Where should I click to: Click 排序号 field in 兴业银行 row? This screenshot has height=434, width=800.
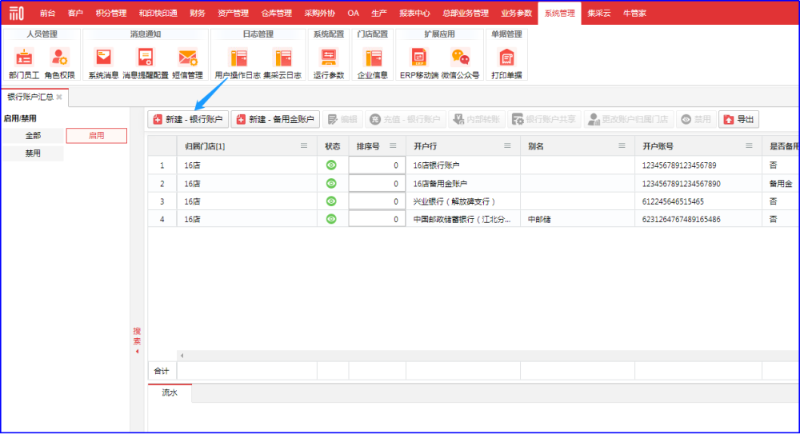(x=377, y=201)
